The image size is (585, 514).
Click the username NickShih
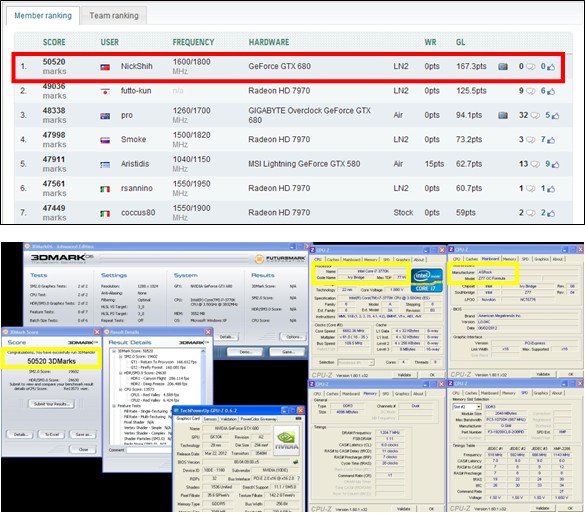[137, 66]
